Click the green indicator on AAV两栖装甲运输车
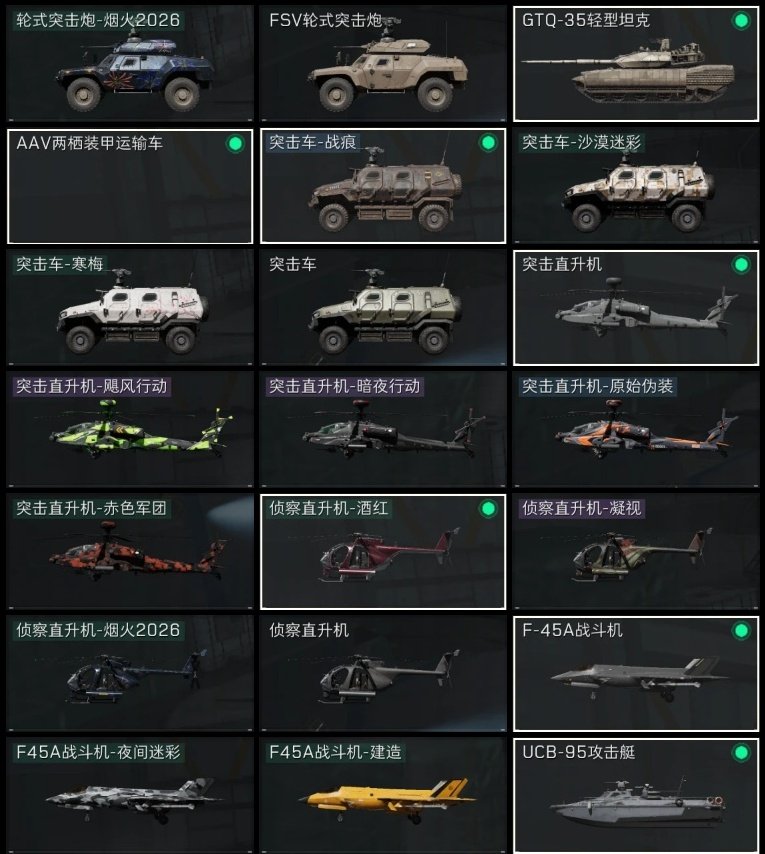The width and height of the screenshot is (765, 854). pyautogui.click(x=235, y=144)
